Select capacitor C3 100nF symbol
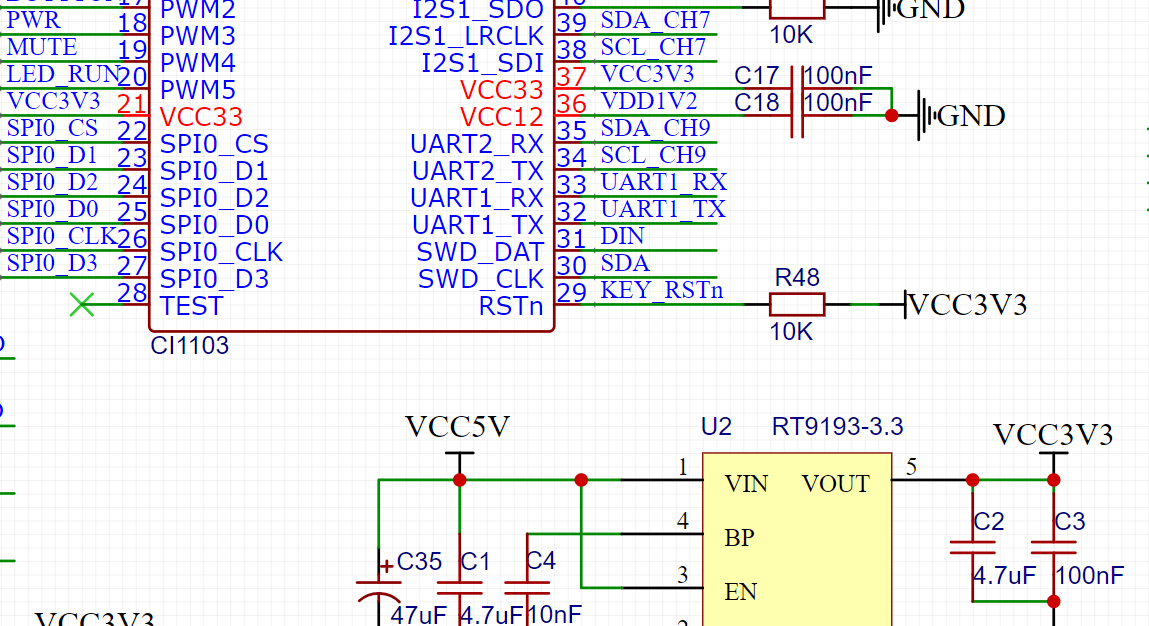 (1053, 547)
